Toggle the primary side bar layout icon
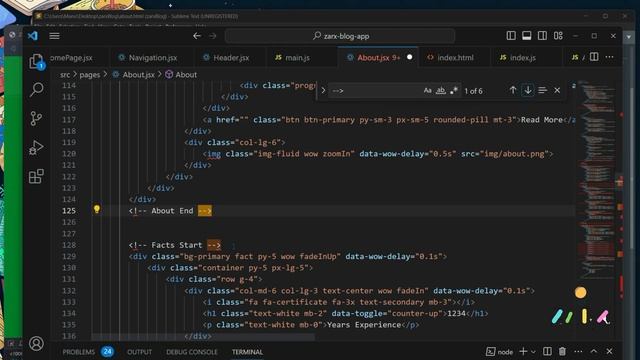 pyautogui.click(x=511, y=36)
